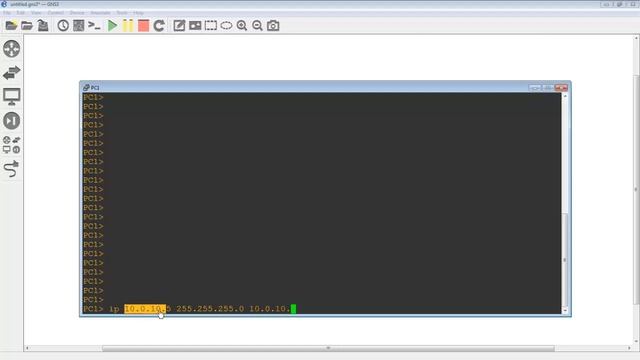Click the workspace horizontal scrollbar
The image size is (640, 360).
pyautogui.click(x=328, y=348)
